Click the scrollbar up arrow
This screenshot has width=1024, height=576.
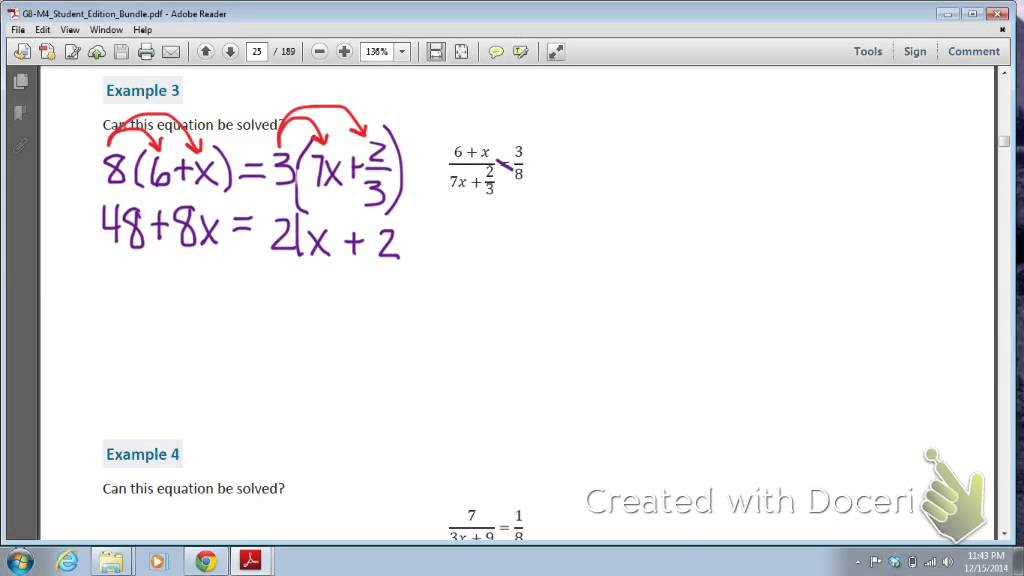(1004, 74)
